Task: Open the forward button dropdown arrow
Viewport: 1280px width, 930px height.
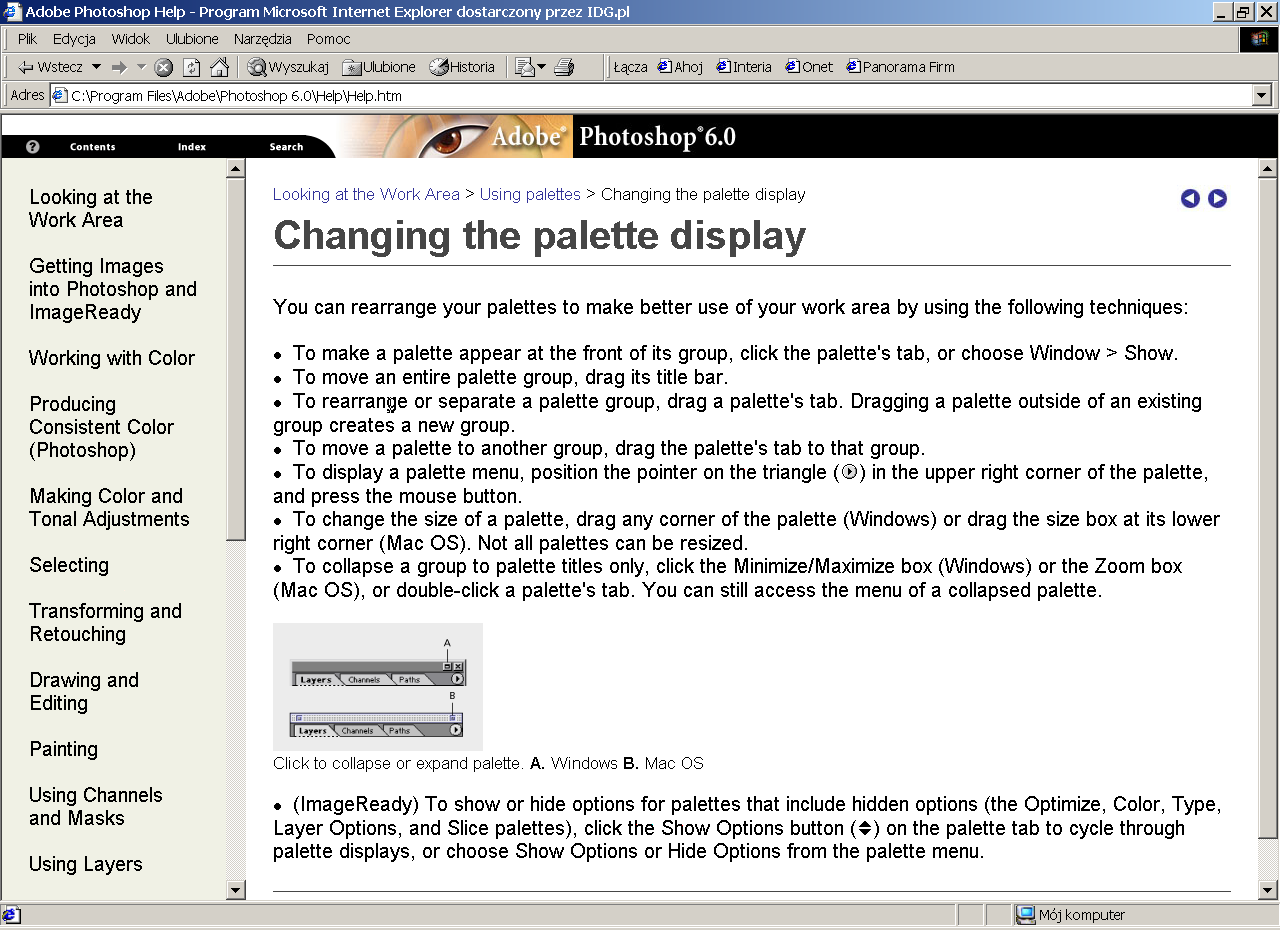Action: coord(141,67)
